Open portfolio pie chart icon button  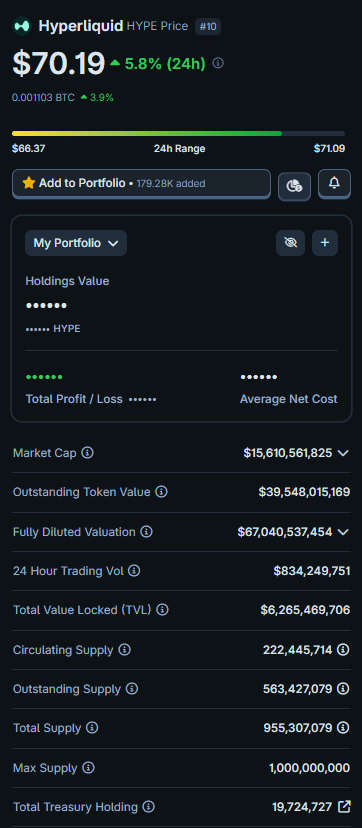coord(294,185)
